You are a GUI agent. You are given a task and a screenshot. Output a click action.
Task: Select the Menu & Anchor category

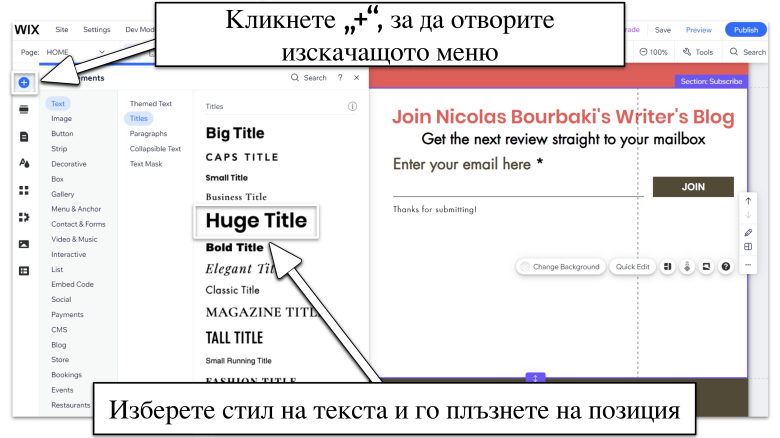point(76,209)
